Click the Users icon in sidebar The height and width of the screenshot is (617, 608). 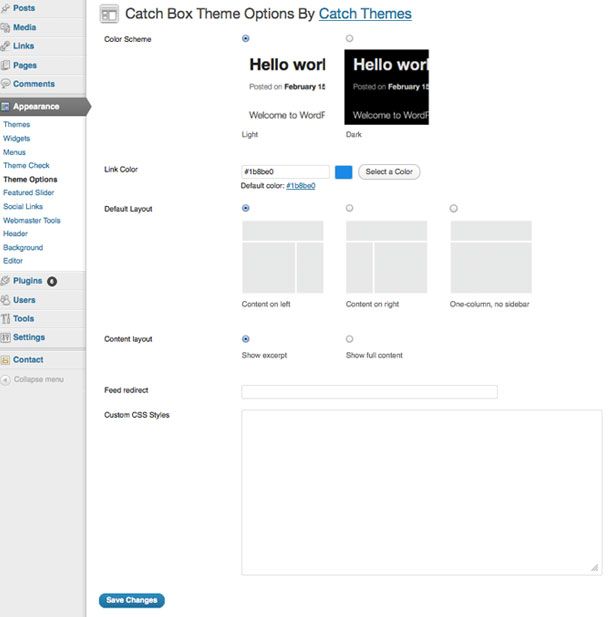[x=5, y=300]
